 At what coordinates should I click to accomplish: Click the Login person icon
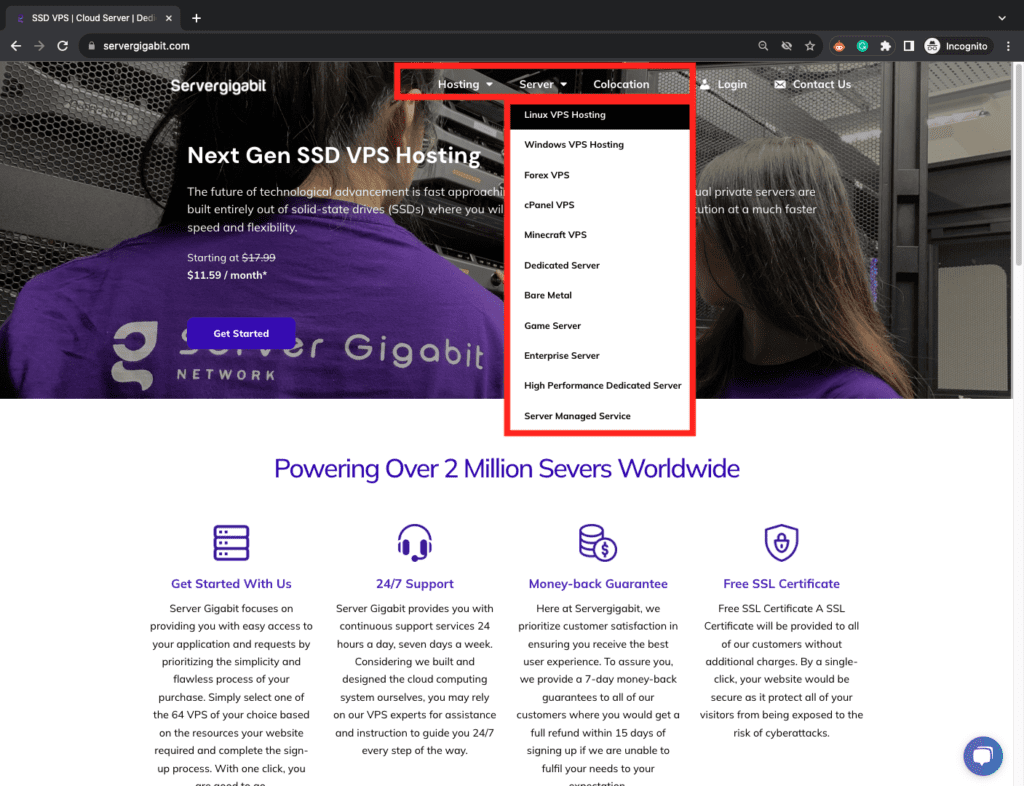click(x=705, y=84)
